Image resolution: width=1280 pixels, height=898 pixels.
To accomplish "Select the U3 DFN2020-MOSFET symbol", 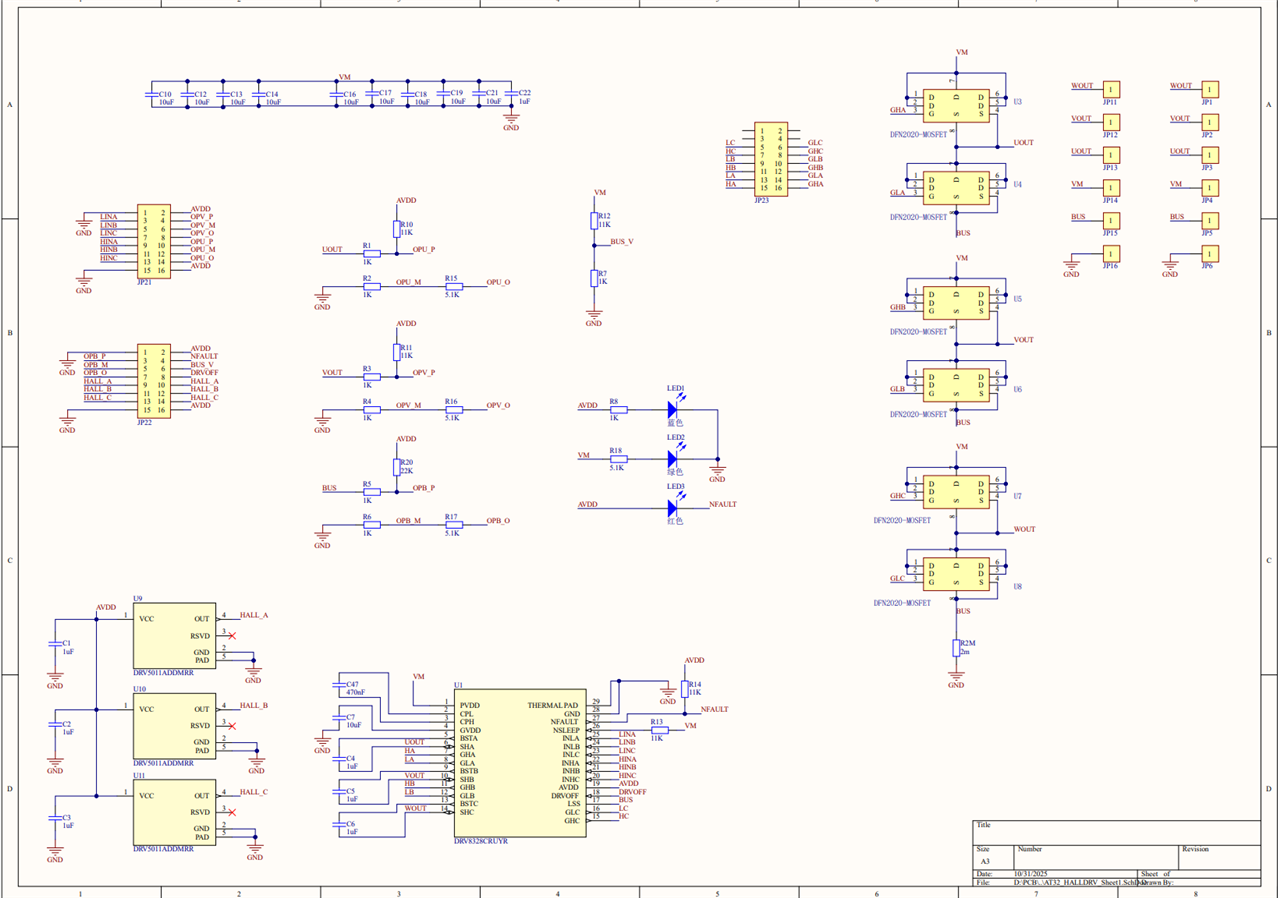I will coord(956,106).
